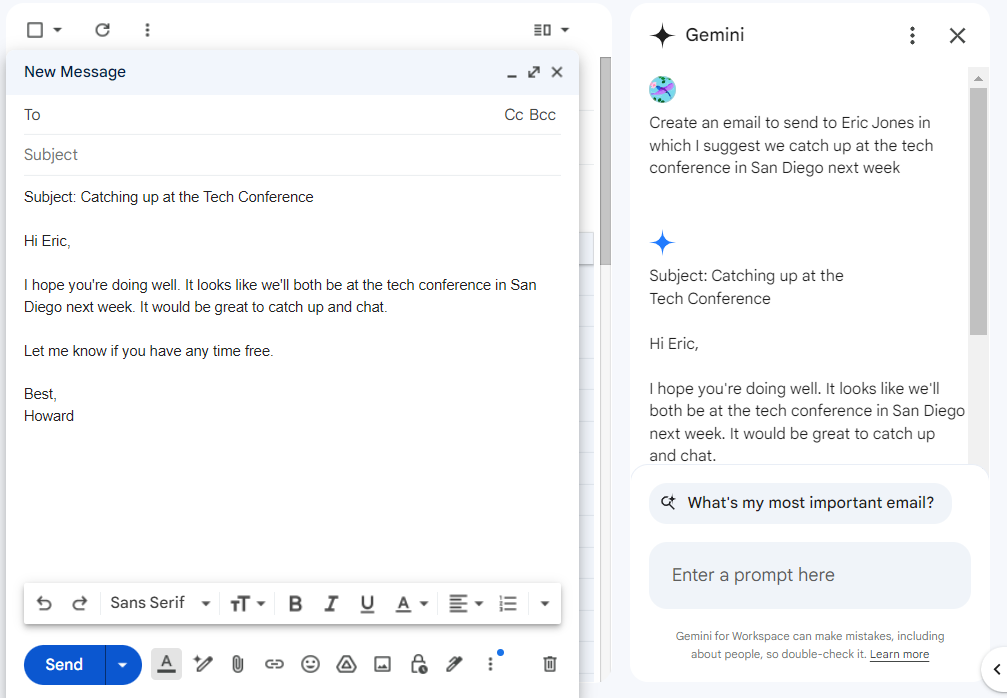Toggle italic text formatting
The image size is (1007, 698).
pos(331,604)
